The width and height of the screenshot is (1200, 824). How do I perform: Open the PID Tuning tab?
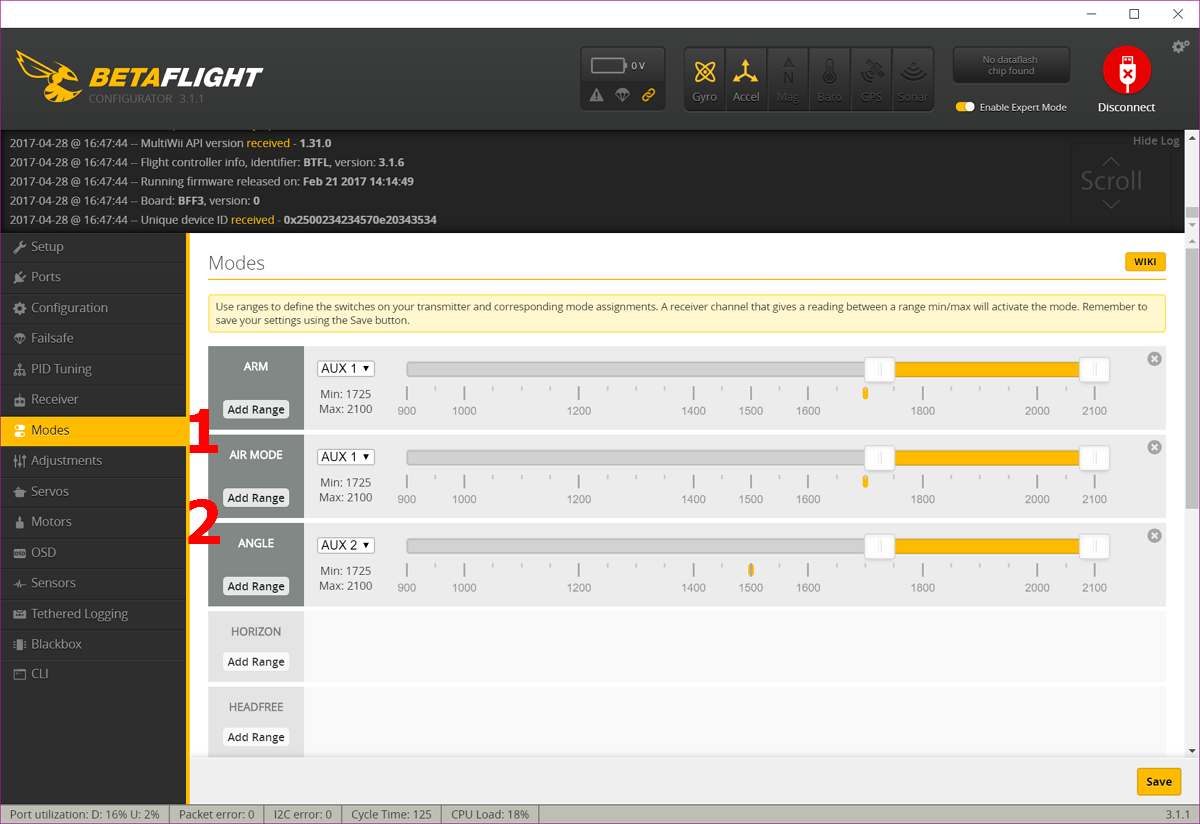pos(93,369)
